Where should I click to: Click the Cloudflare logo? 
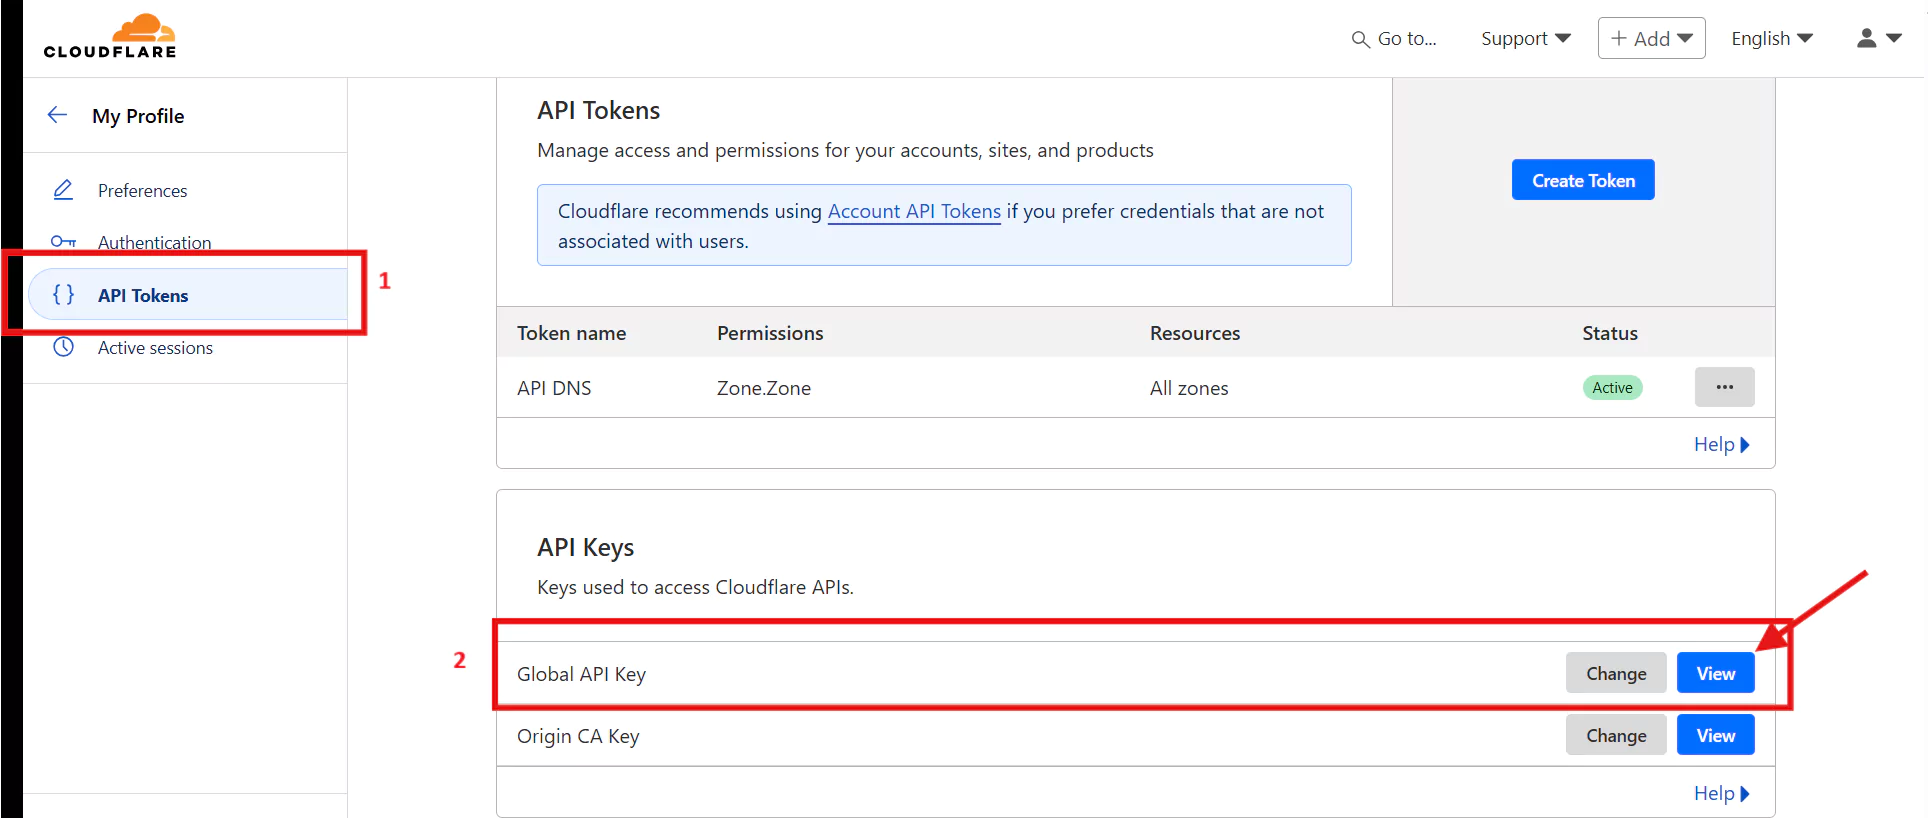(110, 37)
